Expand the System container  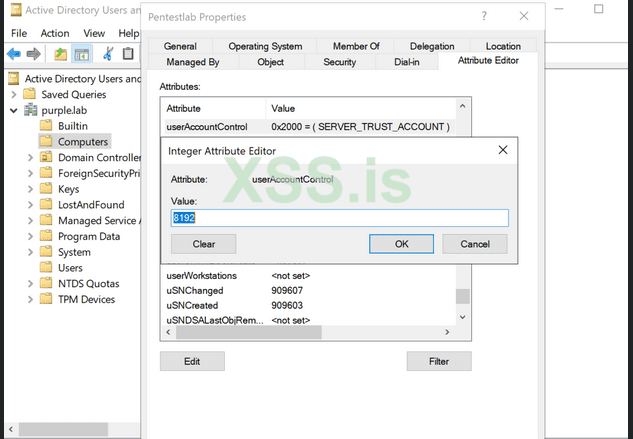pyautogui.click(x=30, y=252)
